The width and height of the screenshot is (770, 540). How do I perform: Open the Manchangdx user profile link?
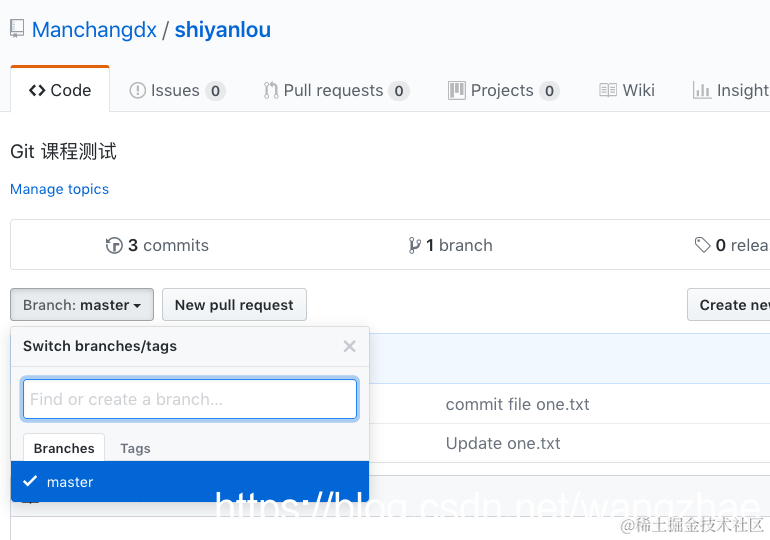pyautogui.click(x=94, y=30)
